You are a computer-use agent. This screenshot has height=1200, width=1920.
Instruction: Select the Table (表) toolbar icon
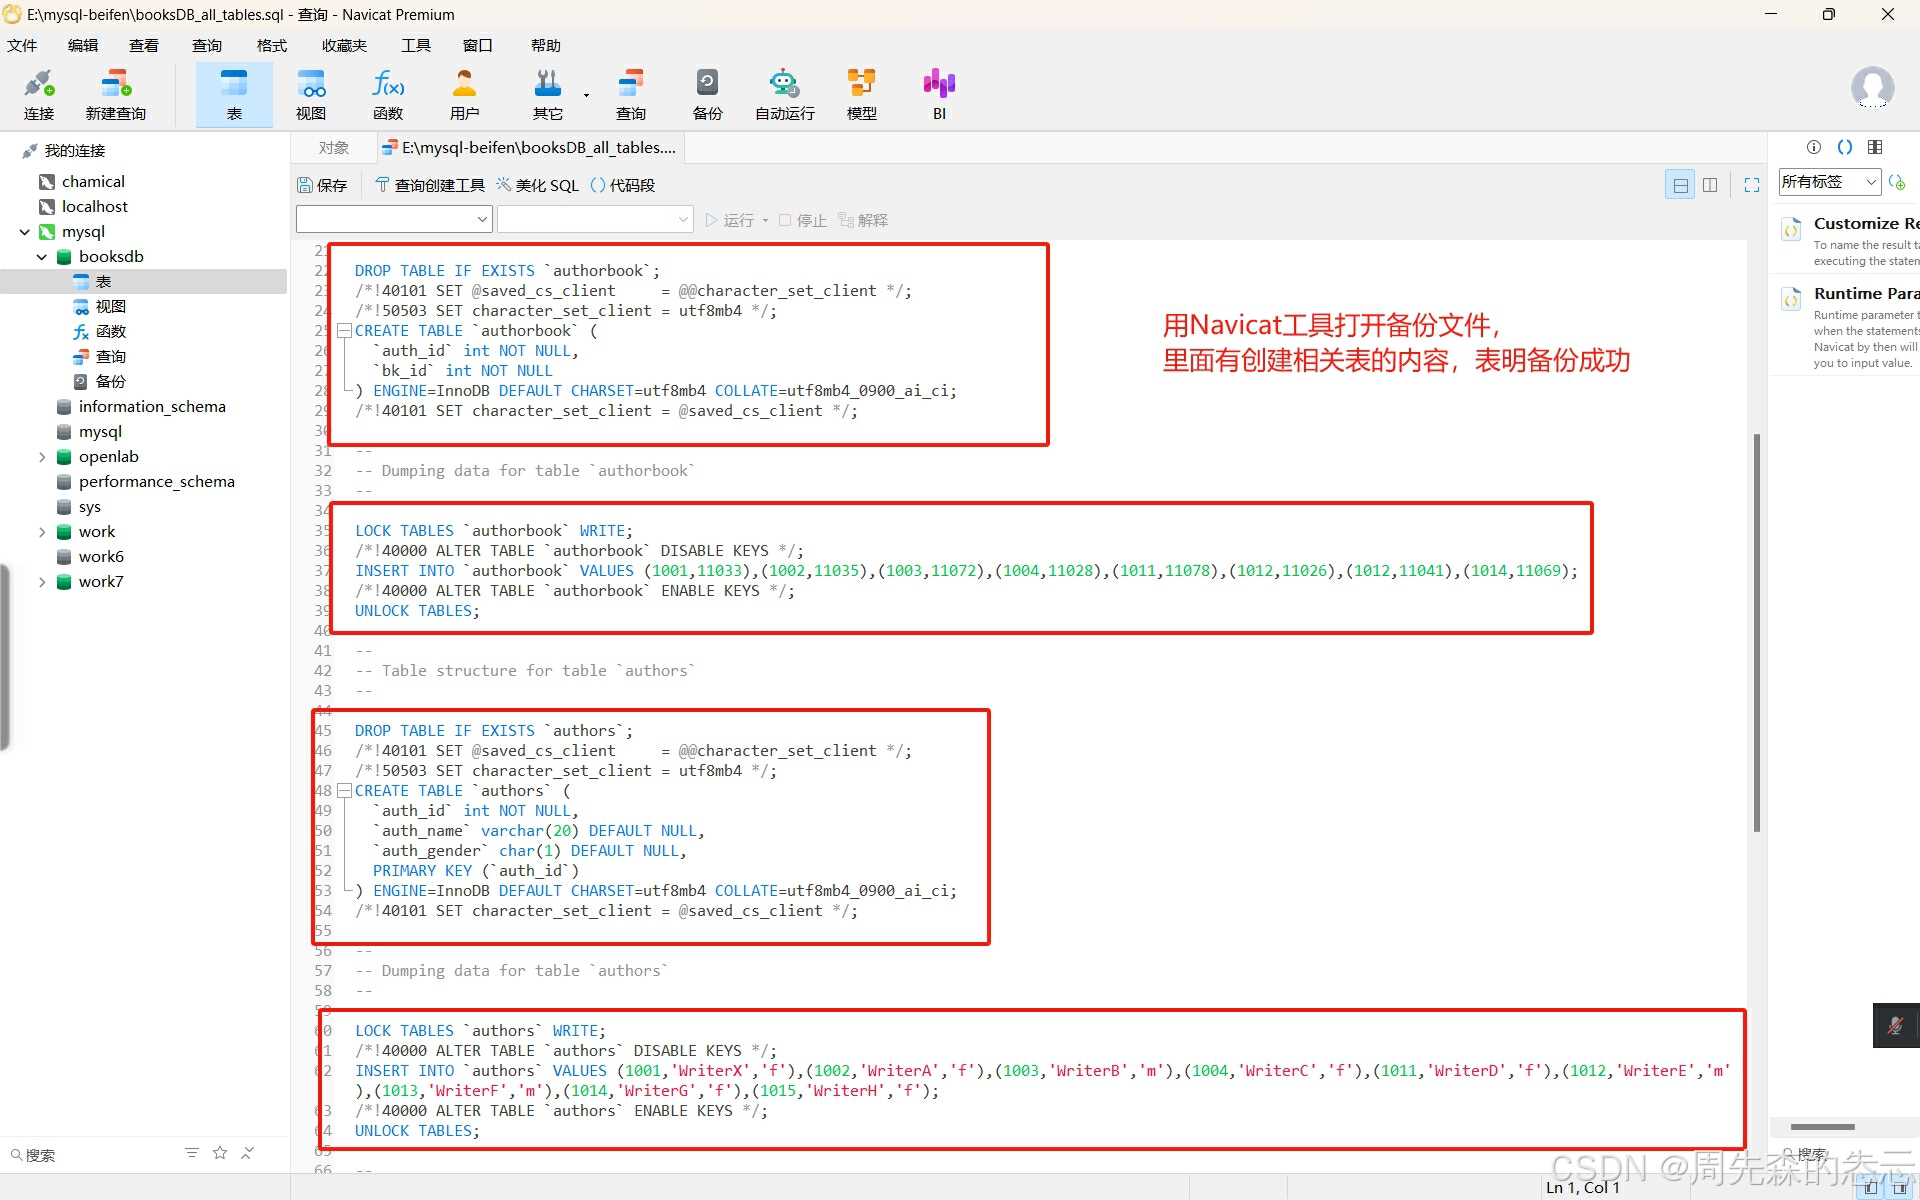point(234,95)
